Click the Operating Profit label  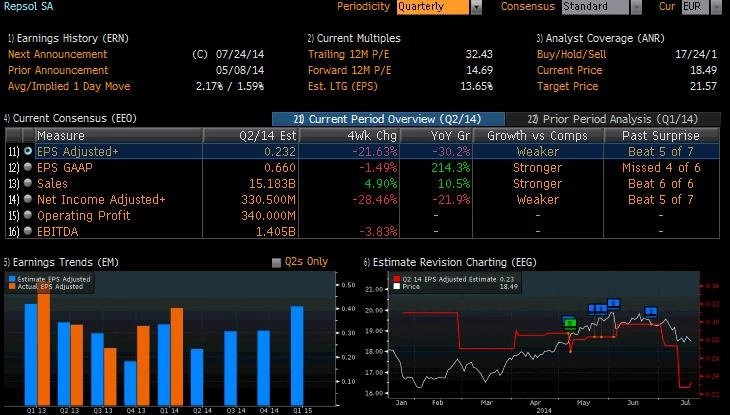click(84, 215)
